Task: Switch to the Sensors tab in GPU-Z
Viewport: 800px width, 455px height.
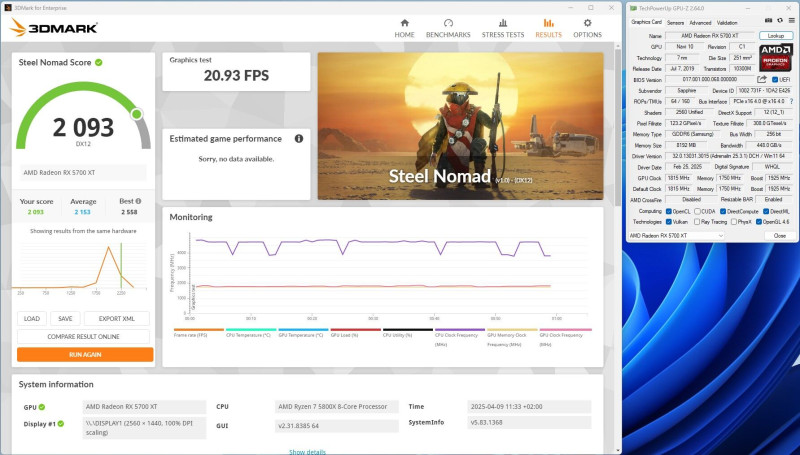Action: point(675,22)
